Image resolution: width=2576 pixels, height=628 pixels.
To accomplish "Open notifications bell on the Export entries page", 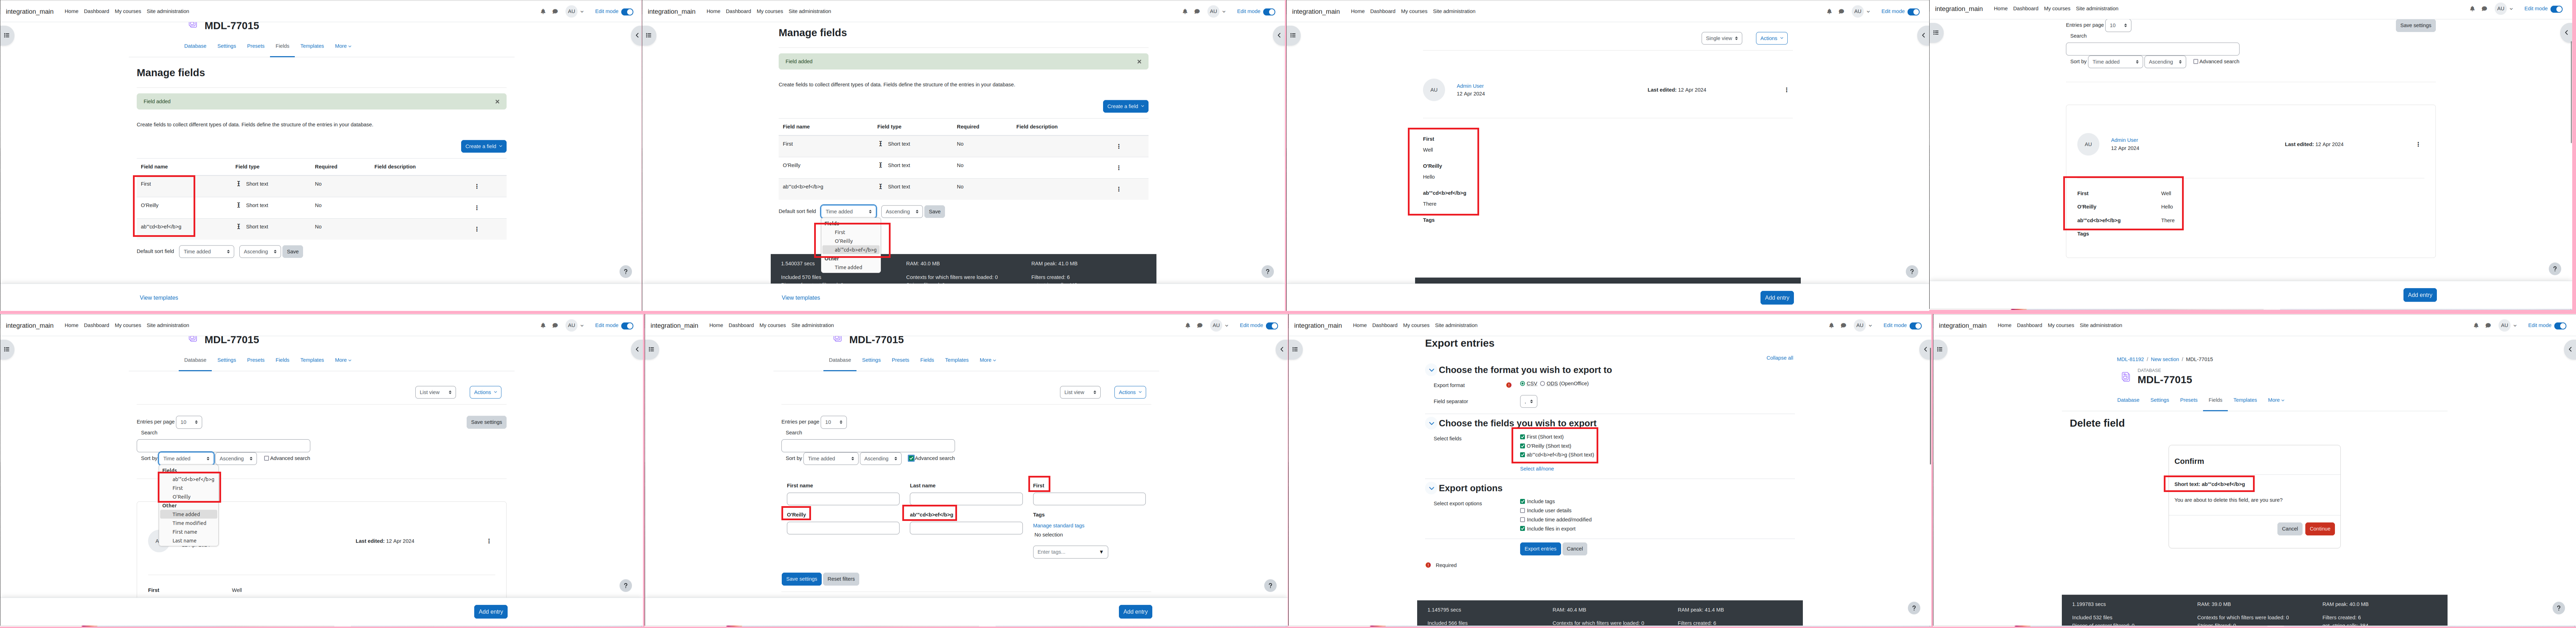I will coord(1831,325).
